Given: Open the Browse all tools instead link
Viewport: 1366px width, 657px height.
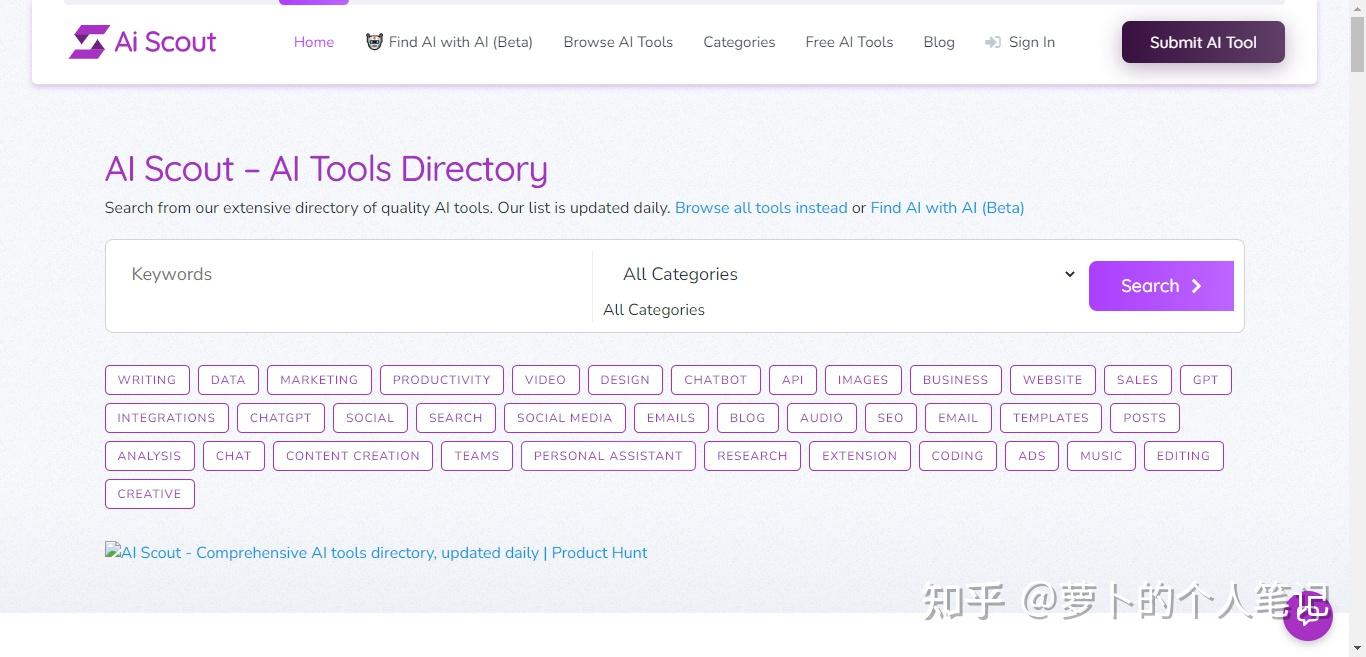Looking at the screenshot, I should click(761, 207).
